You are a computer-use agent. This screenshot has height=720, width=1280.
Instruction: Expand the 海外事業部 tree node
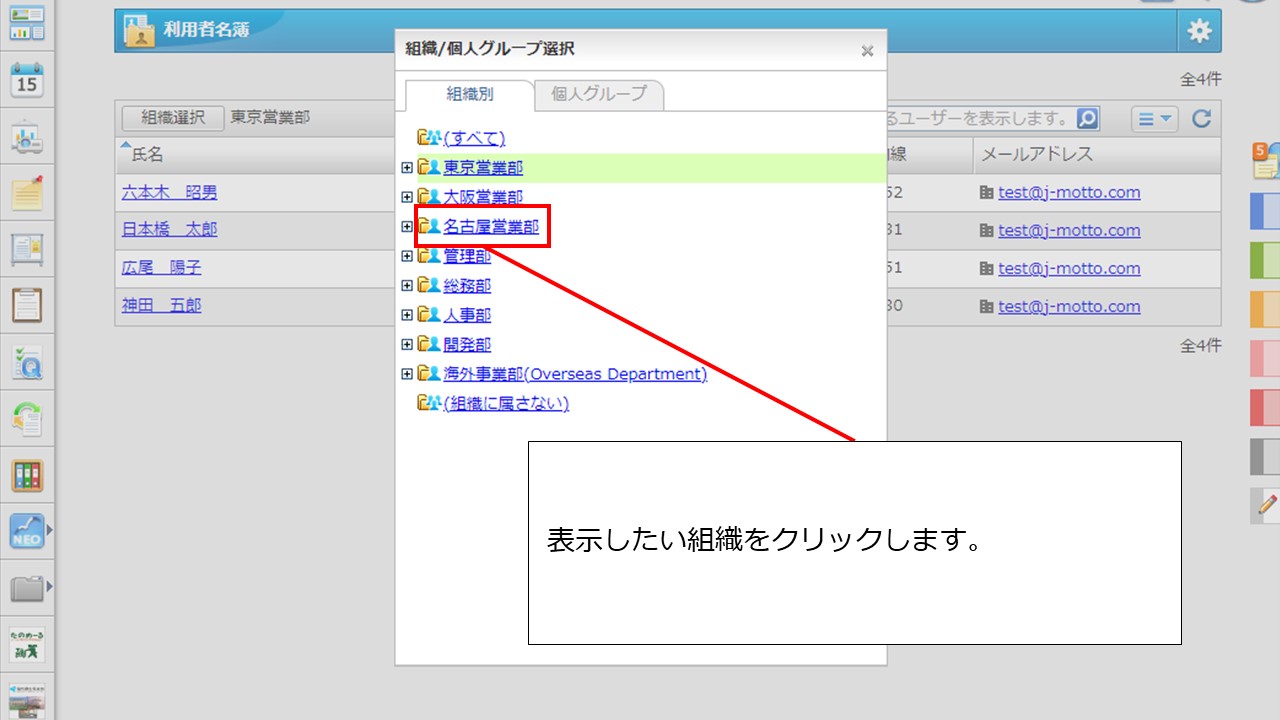tap(407, 374)
